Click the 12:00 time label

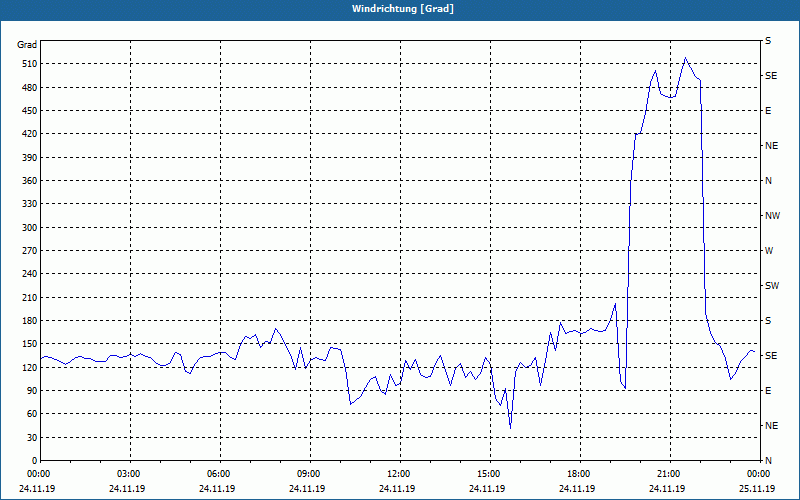click(x=399, y=473)
